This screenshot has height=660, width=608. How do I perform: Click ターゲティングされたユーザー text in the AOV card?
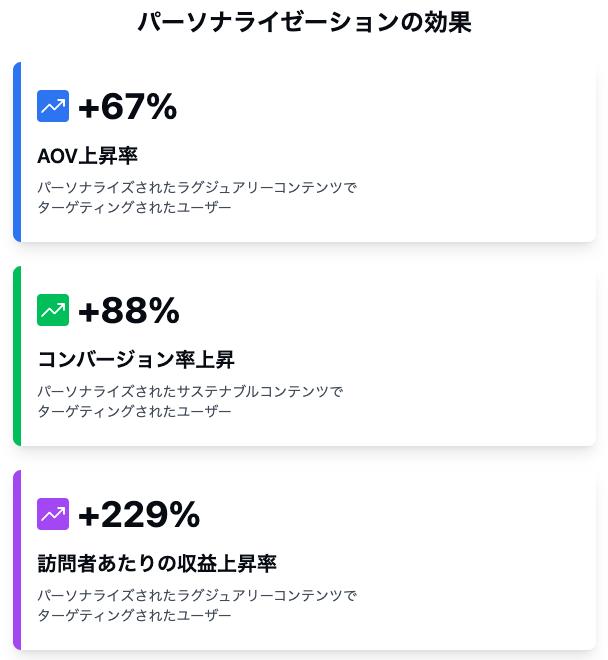[134, 207]
